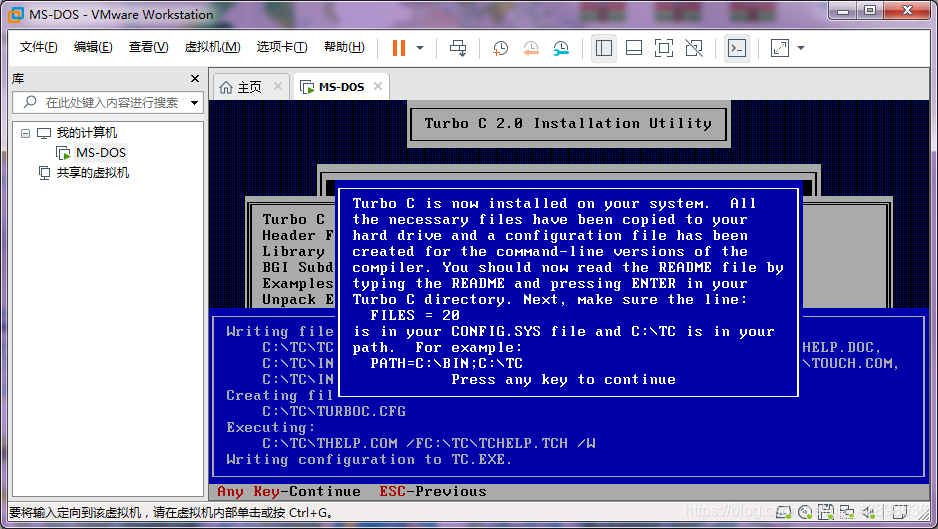
Task: Click 'Writing configuration to TC.EXE.' line
Action: coord(369,460)
